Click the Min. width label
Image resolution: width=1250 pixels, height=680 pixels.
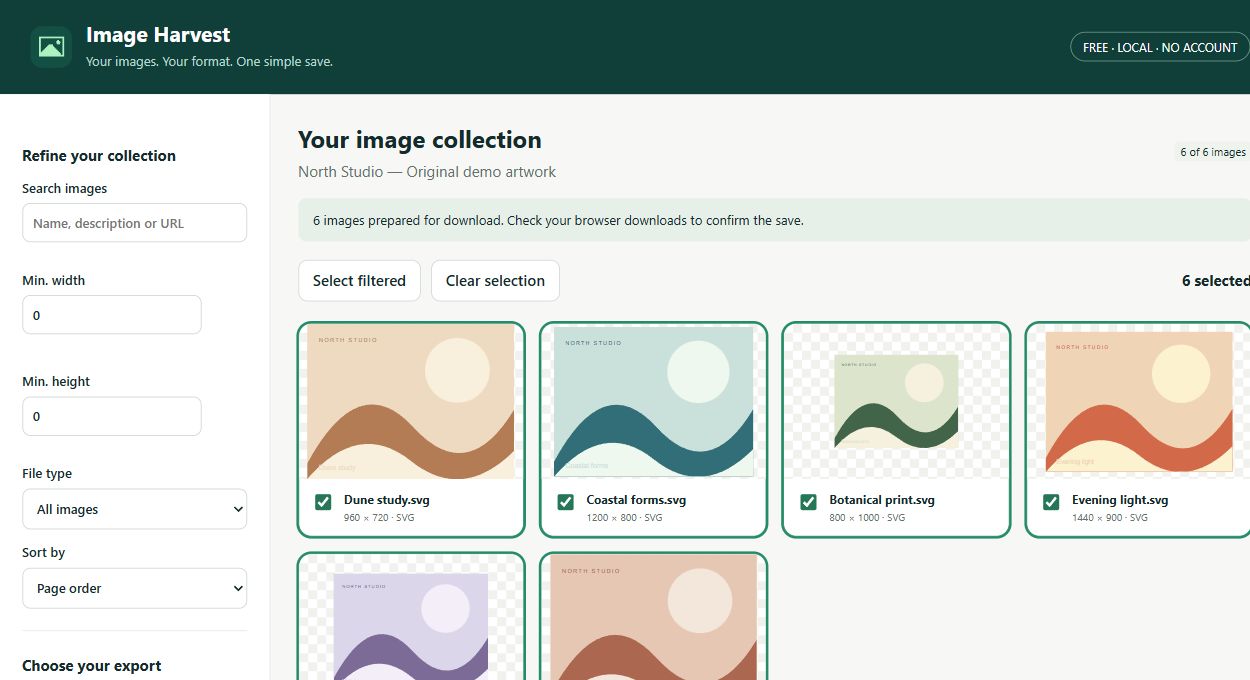54,280
